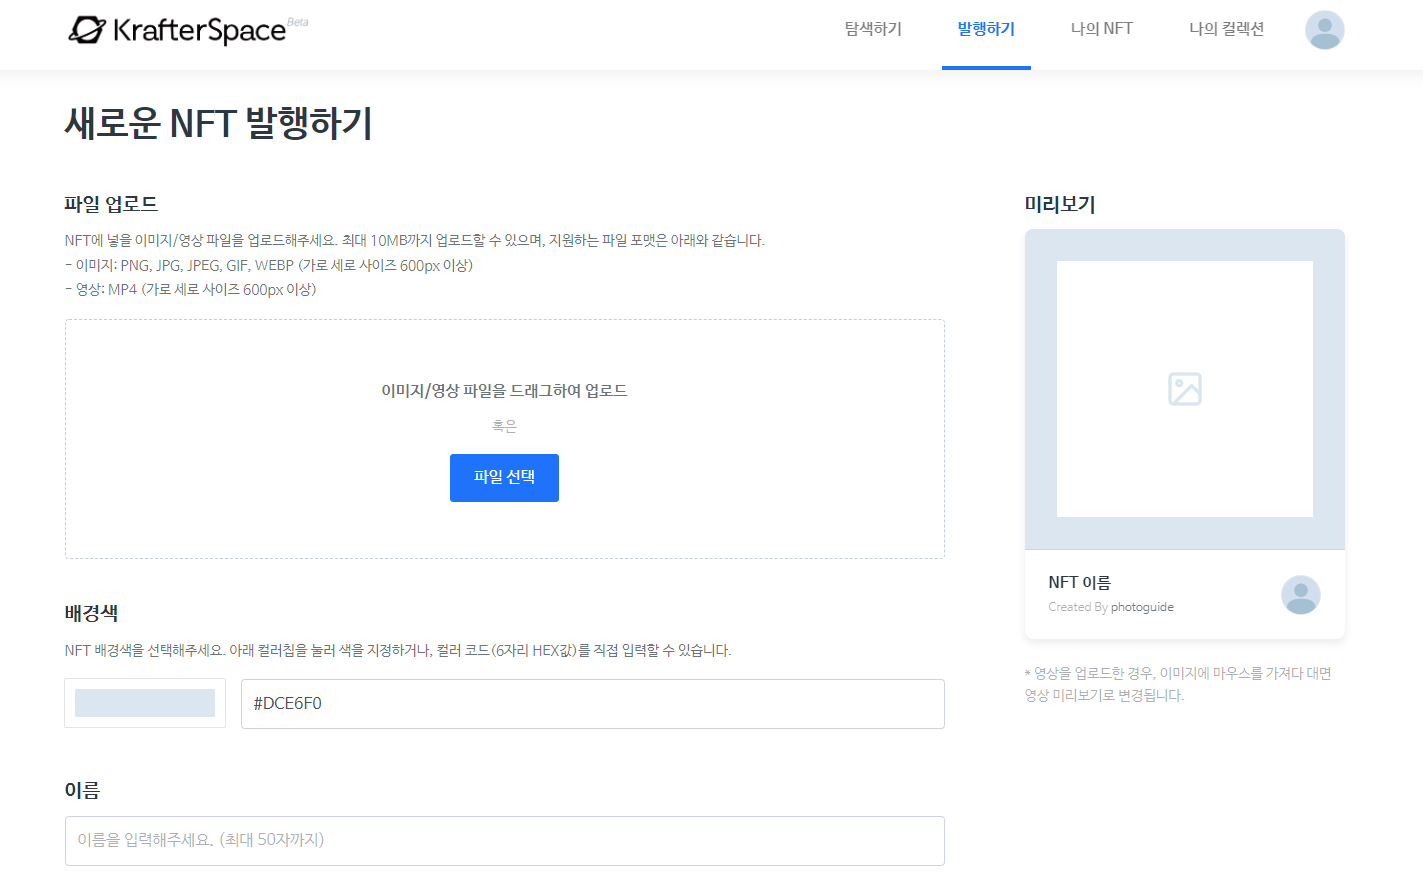Click the image placeholder icon in the preview frame
Image resolution: width=1423 pixels, height=887 pixels.
(1185, 389)
